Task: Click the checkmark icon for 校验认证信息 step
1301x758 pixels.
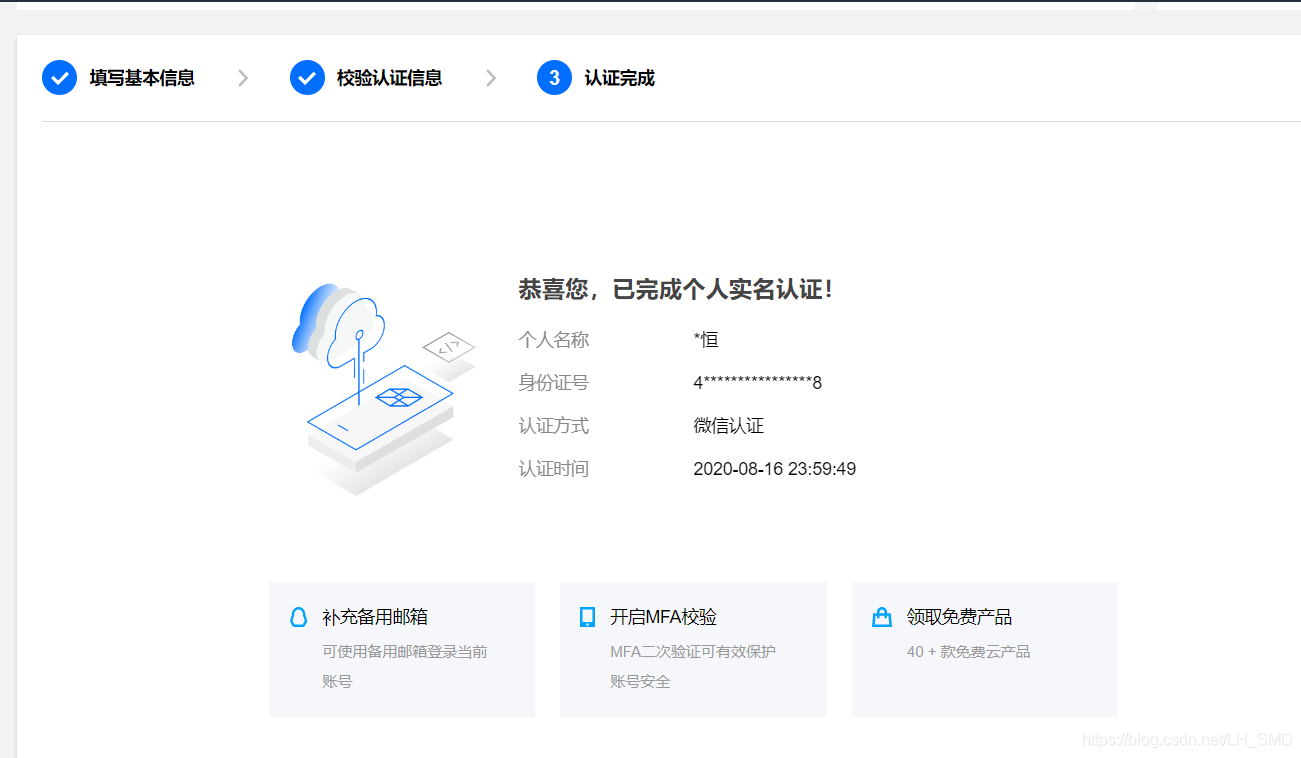Action: click(307, 77)
